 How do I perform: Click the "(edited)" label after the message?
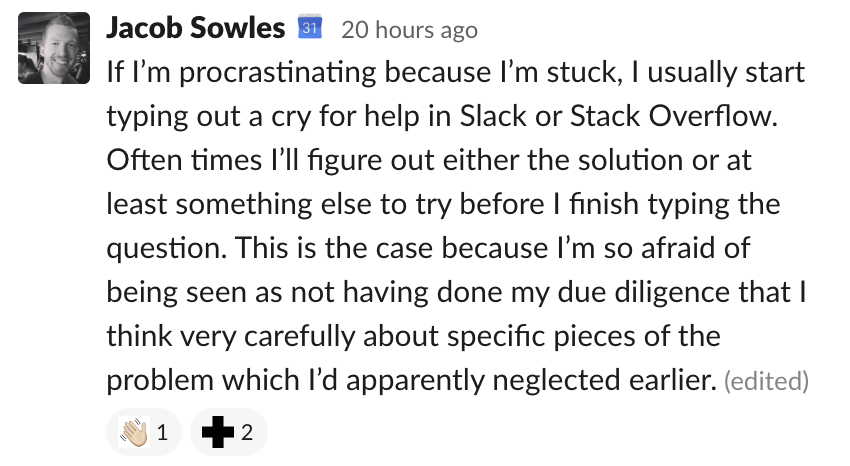767,380
